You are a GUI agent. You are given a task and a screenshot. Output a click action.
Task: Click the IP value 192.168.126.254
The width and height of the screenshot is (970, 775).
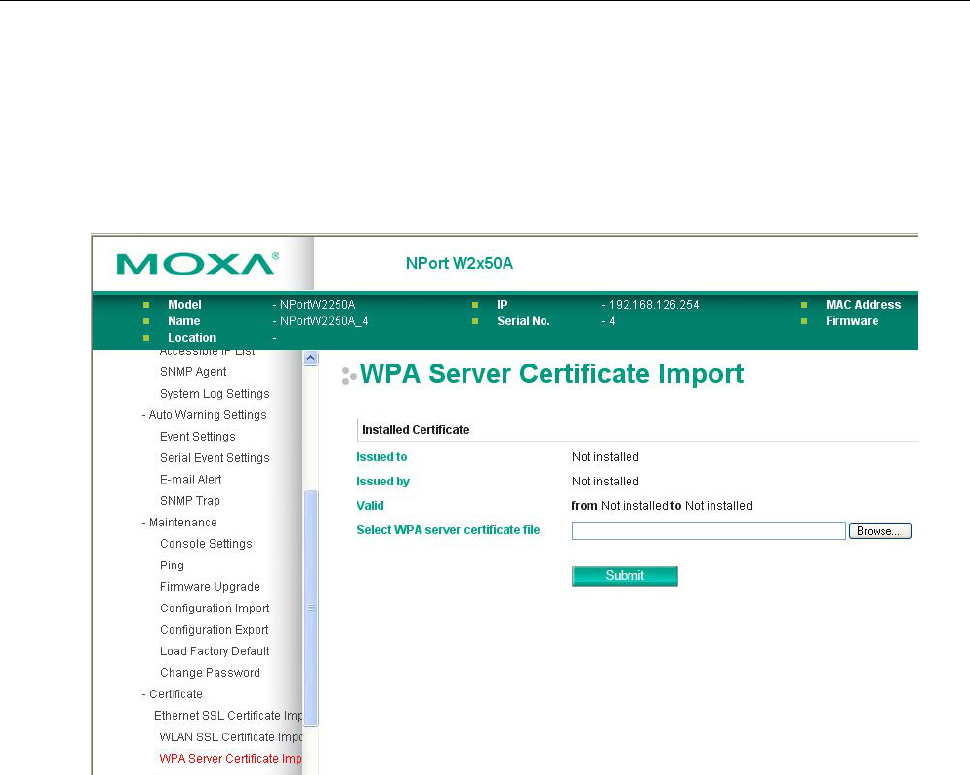coord(654,305)
